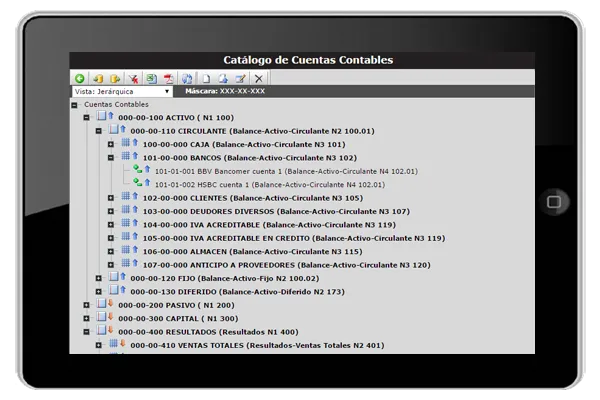Expand 105-00-000 IVA ACREDITABLE EN CREDITO node
The image size is (600, 400).
pos(111,238)
